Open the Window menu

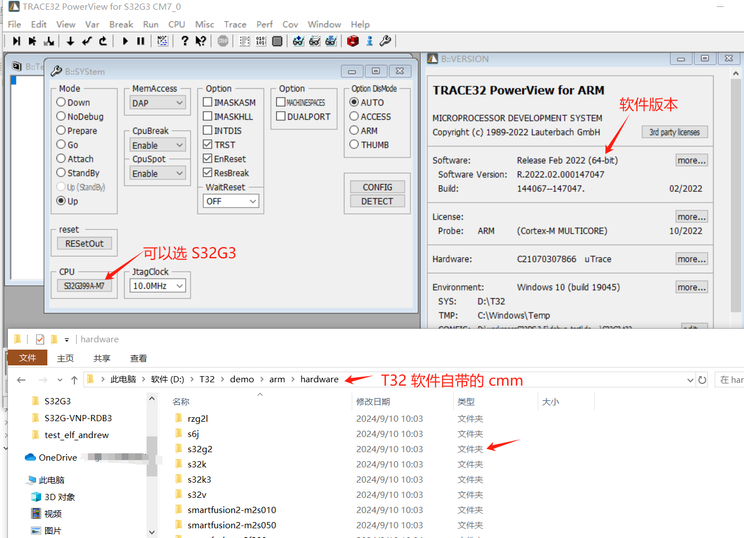[x=324, y=24]
